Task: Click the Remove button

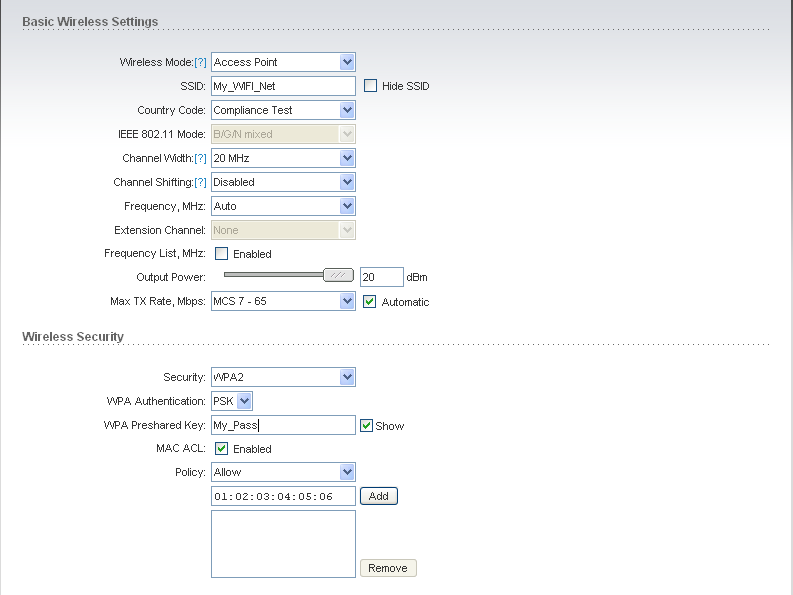Action: 388,568
